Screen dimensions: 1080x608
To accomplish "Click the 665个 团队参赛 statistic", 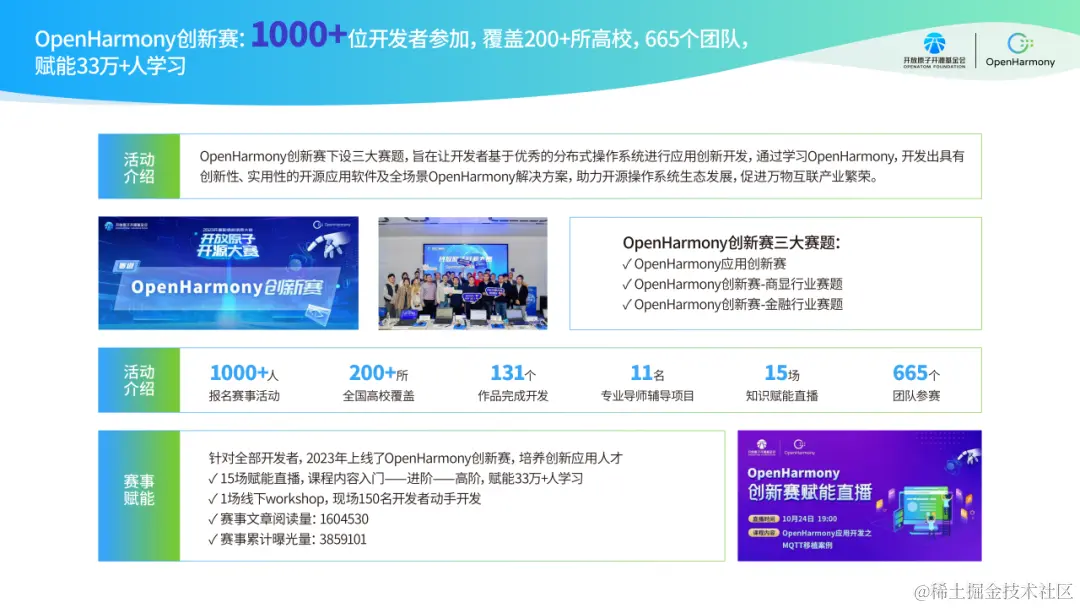I will click(x=916, y=382).
